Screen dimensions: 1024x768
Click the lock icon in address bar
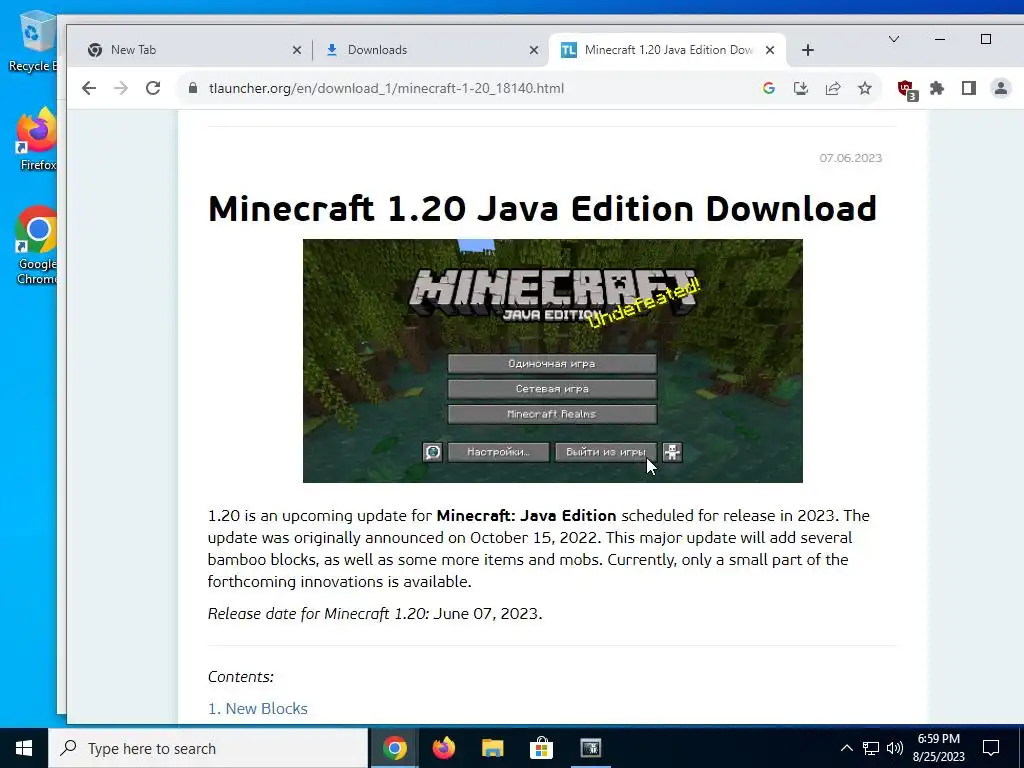point(193,88)
